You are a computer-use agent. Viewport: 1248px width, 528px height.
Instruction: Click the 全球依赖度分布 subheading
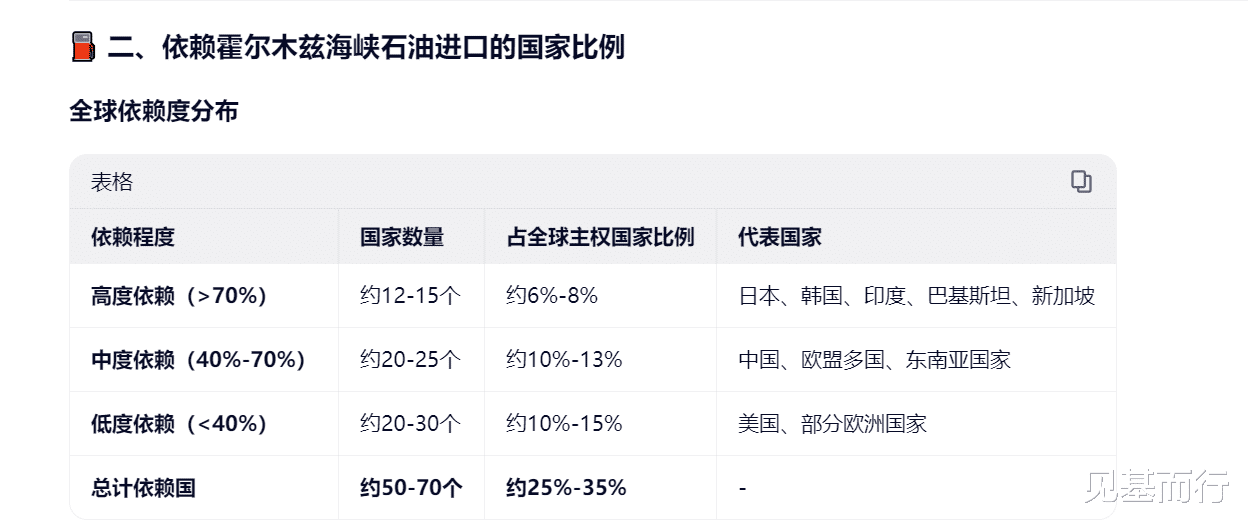(x=153, y=111)
